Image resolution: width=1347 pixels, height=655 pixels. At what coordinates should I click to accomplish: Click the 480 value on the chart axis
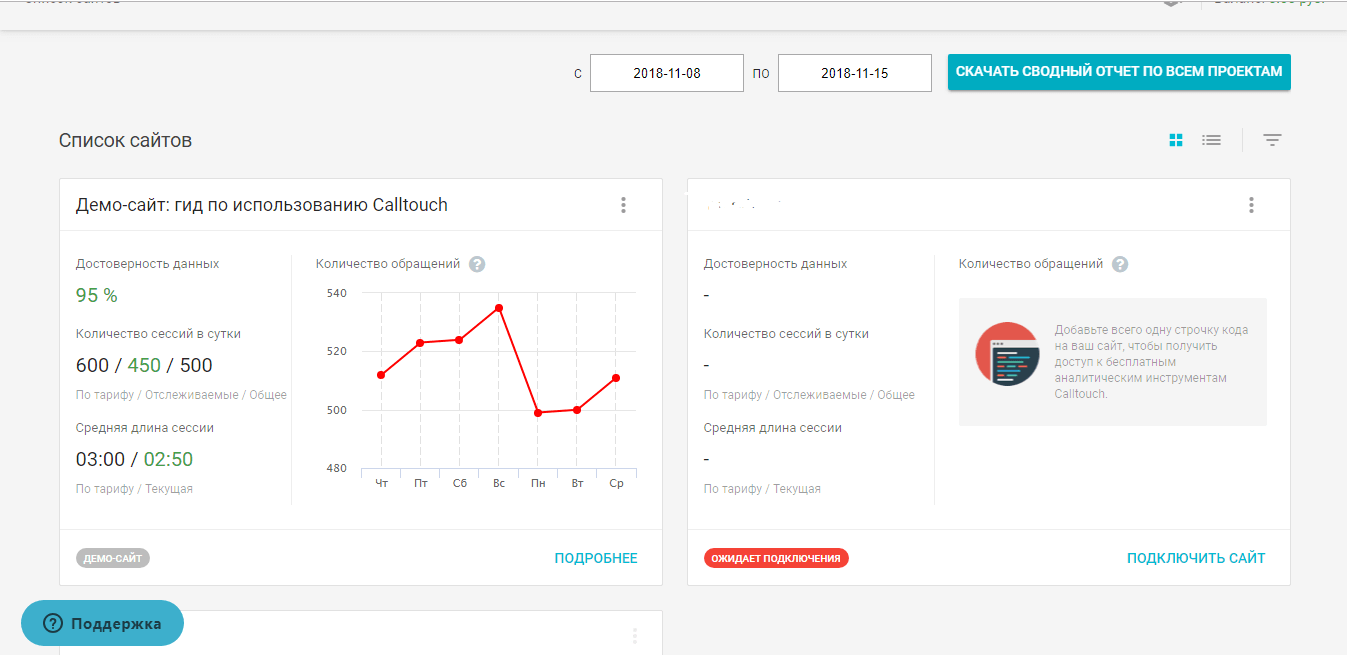336,468
